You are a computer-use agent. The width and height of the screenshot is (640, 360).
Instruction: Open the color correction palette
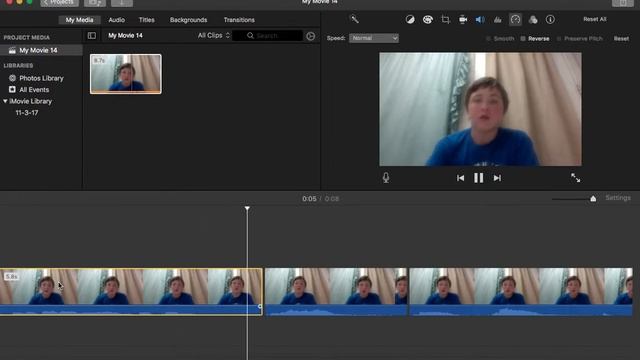tap(428, 19)
